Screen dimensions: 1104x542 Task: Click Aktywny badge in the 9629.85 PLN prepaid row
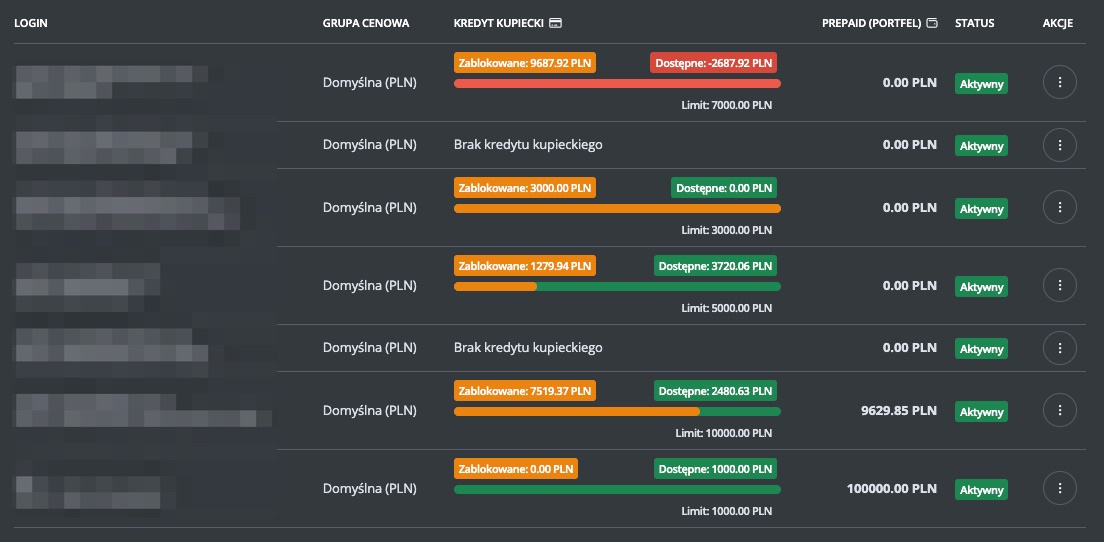981,412
